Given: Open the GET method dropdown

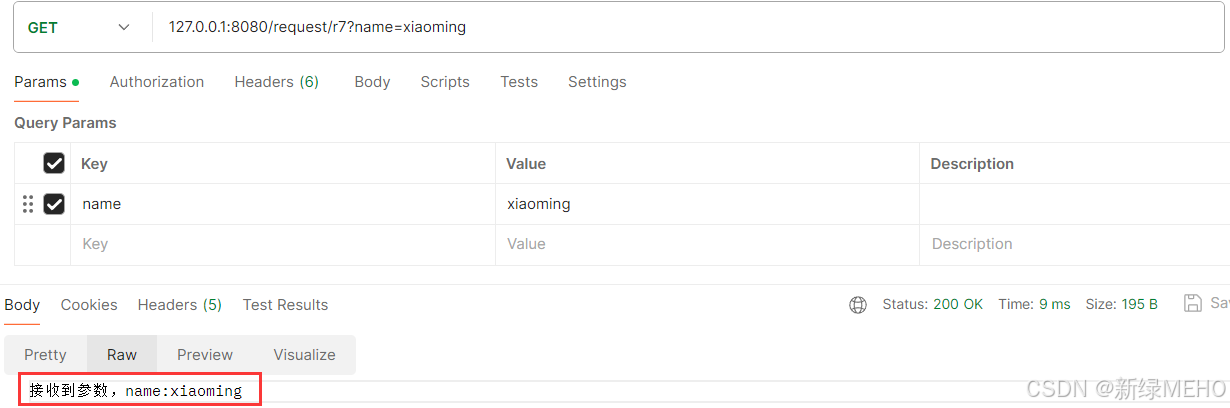Looking at the screenshot, I should (x=81, y=28).
